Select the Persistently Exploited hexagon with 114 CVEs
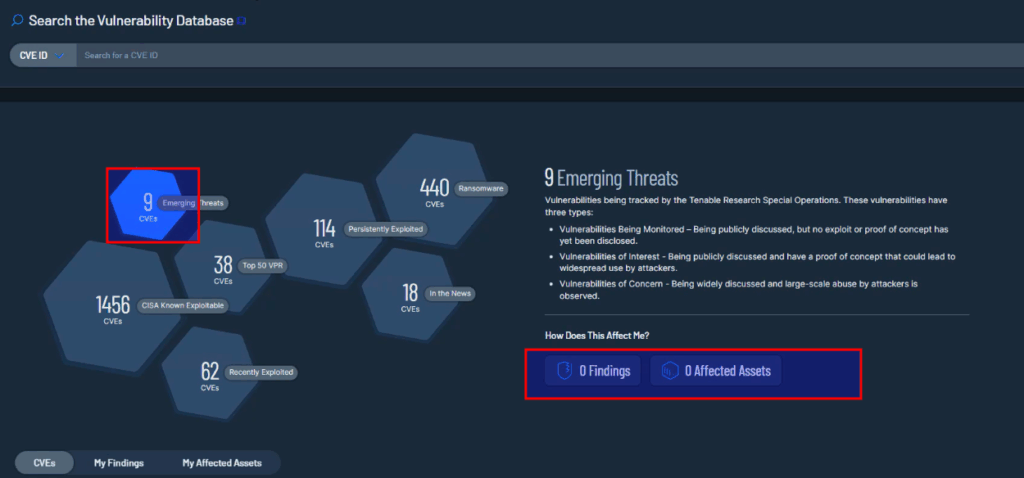 324,230
